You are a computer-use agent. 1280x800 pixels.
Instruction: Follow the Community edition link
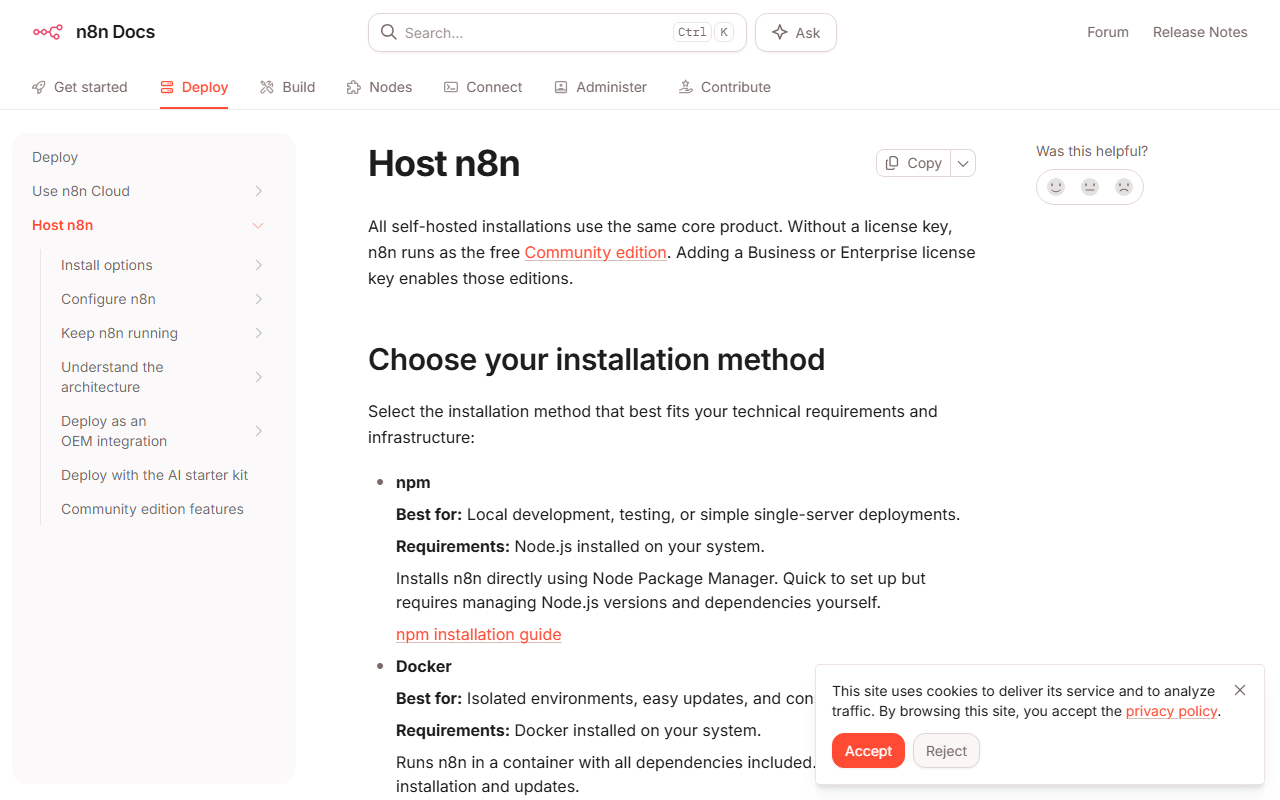pyautogui.click(x=595, y=252)
